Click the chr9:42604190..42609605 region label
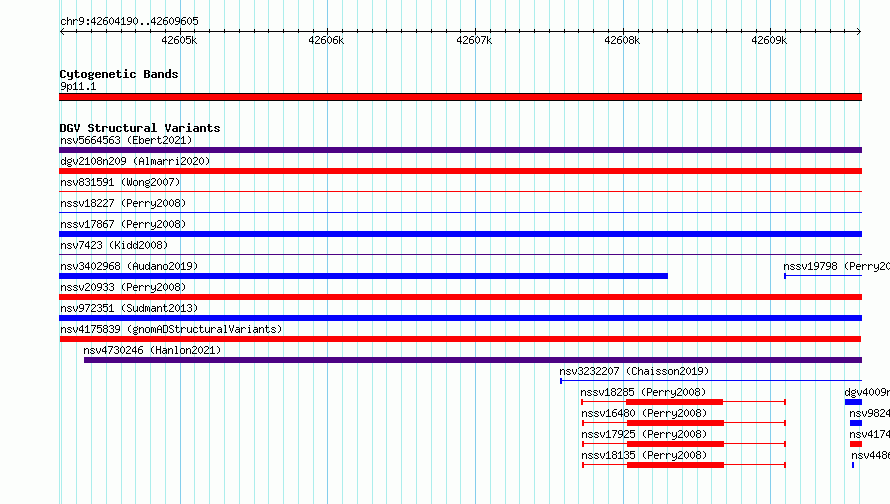890x504 pixels. 129,21
